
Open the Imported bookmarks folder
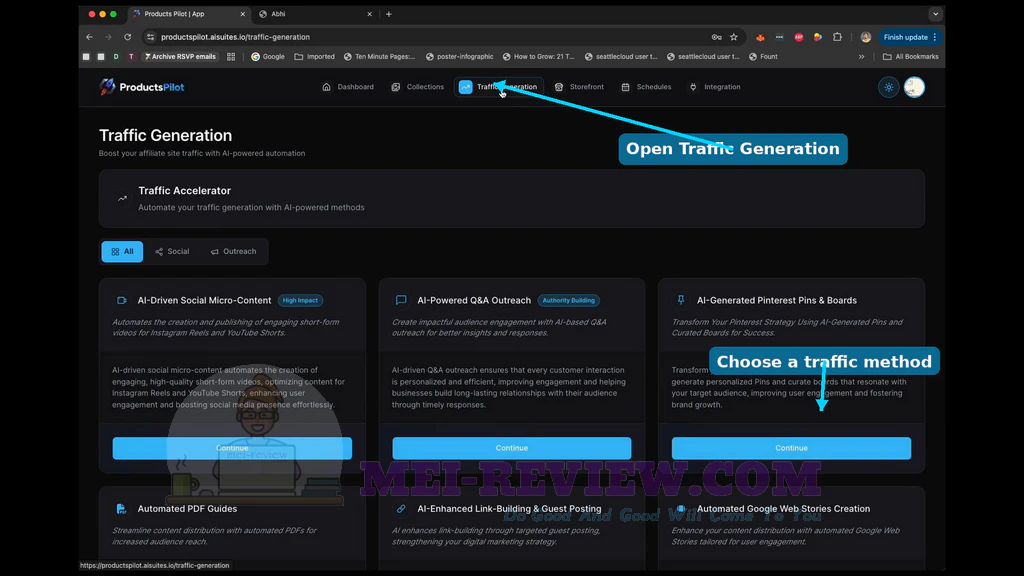pos(314,57)
